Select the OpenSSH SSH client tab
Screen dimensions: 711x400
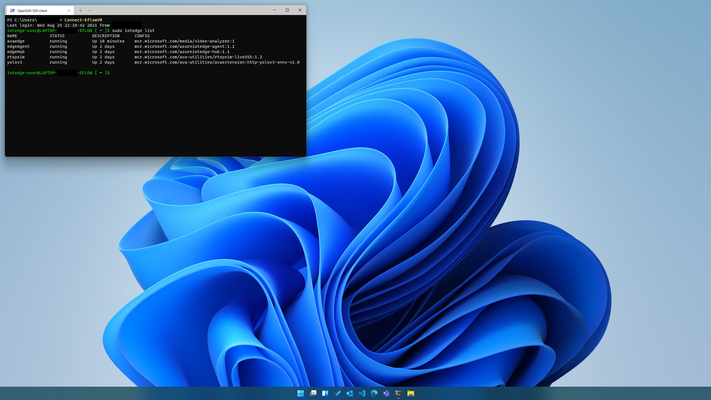coord(39,10)
